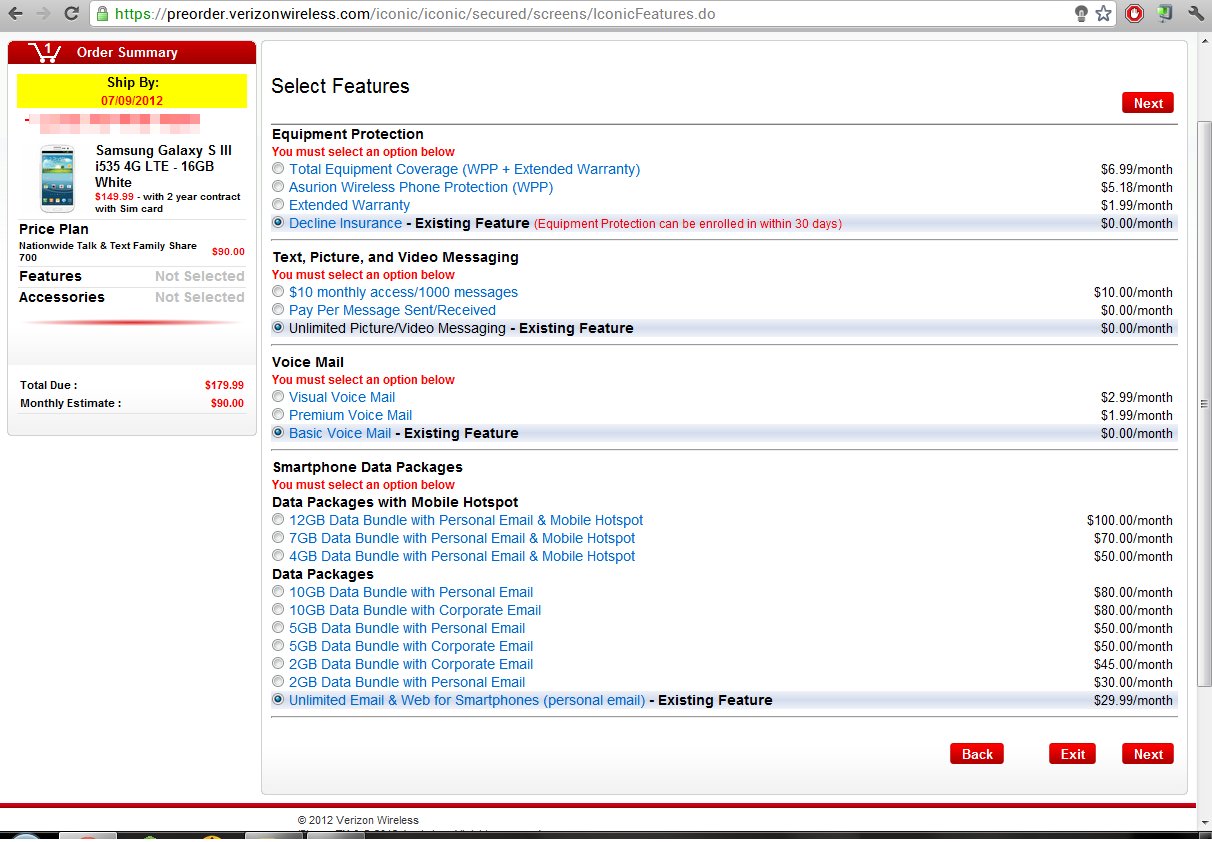The image size is (1212, 842).
Task: Reload the page with the refresh icon
Action: click(x=71, y=14)
